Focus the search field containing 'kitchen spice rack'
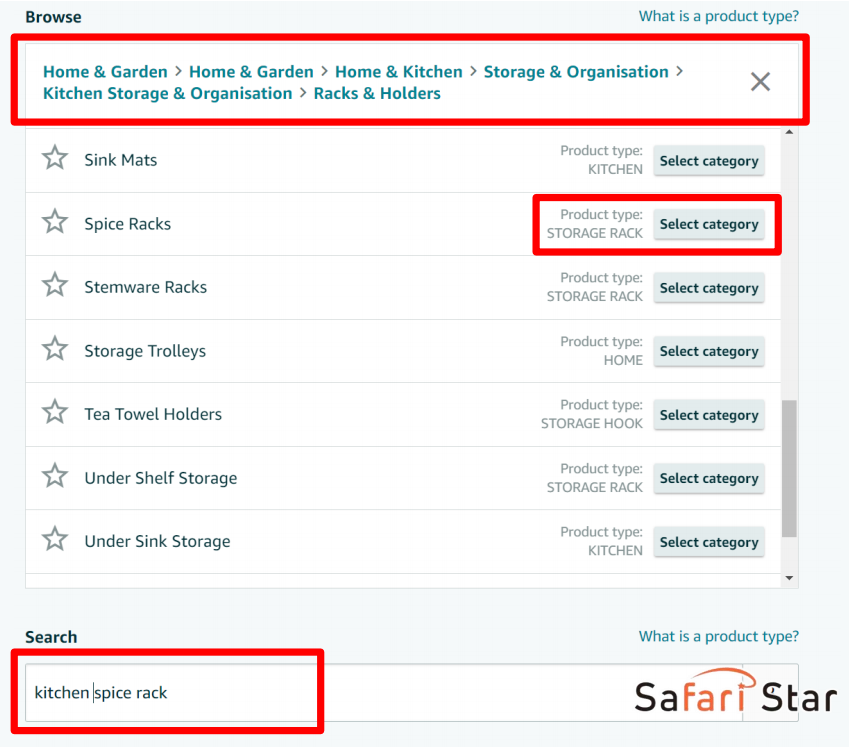Image resolution: width=849 pixels, height=747 pixels. (412, 692)
